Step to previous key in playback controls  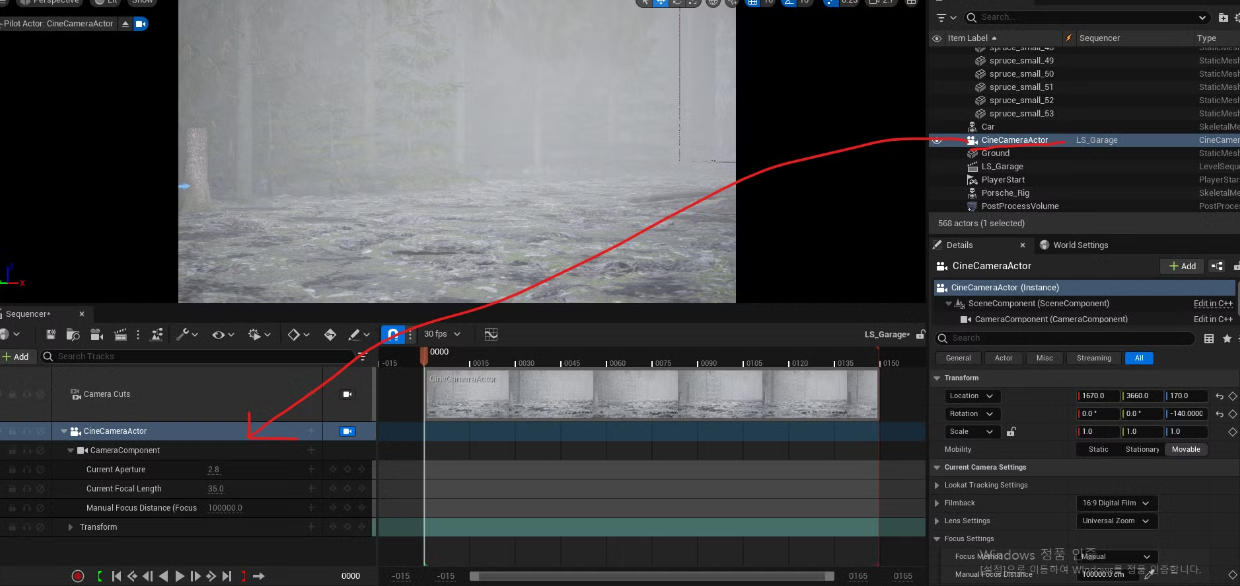coord(132,576)
